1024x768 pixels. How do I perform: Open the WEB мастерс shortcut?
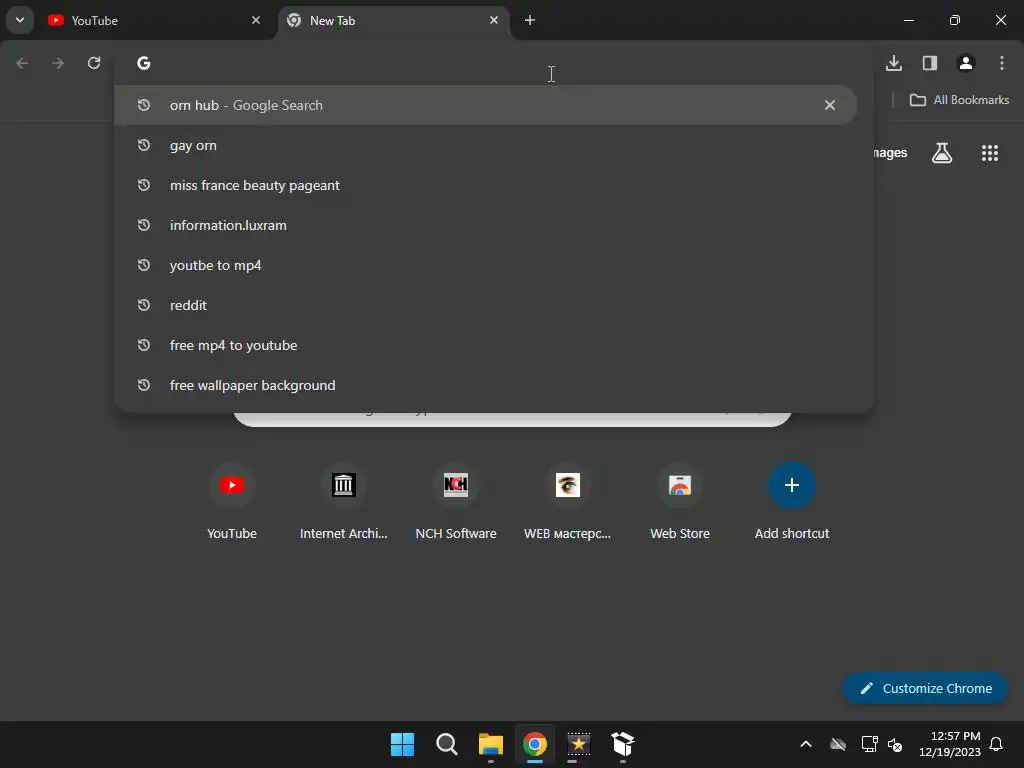click(568, 502)
